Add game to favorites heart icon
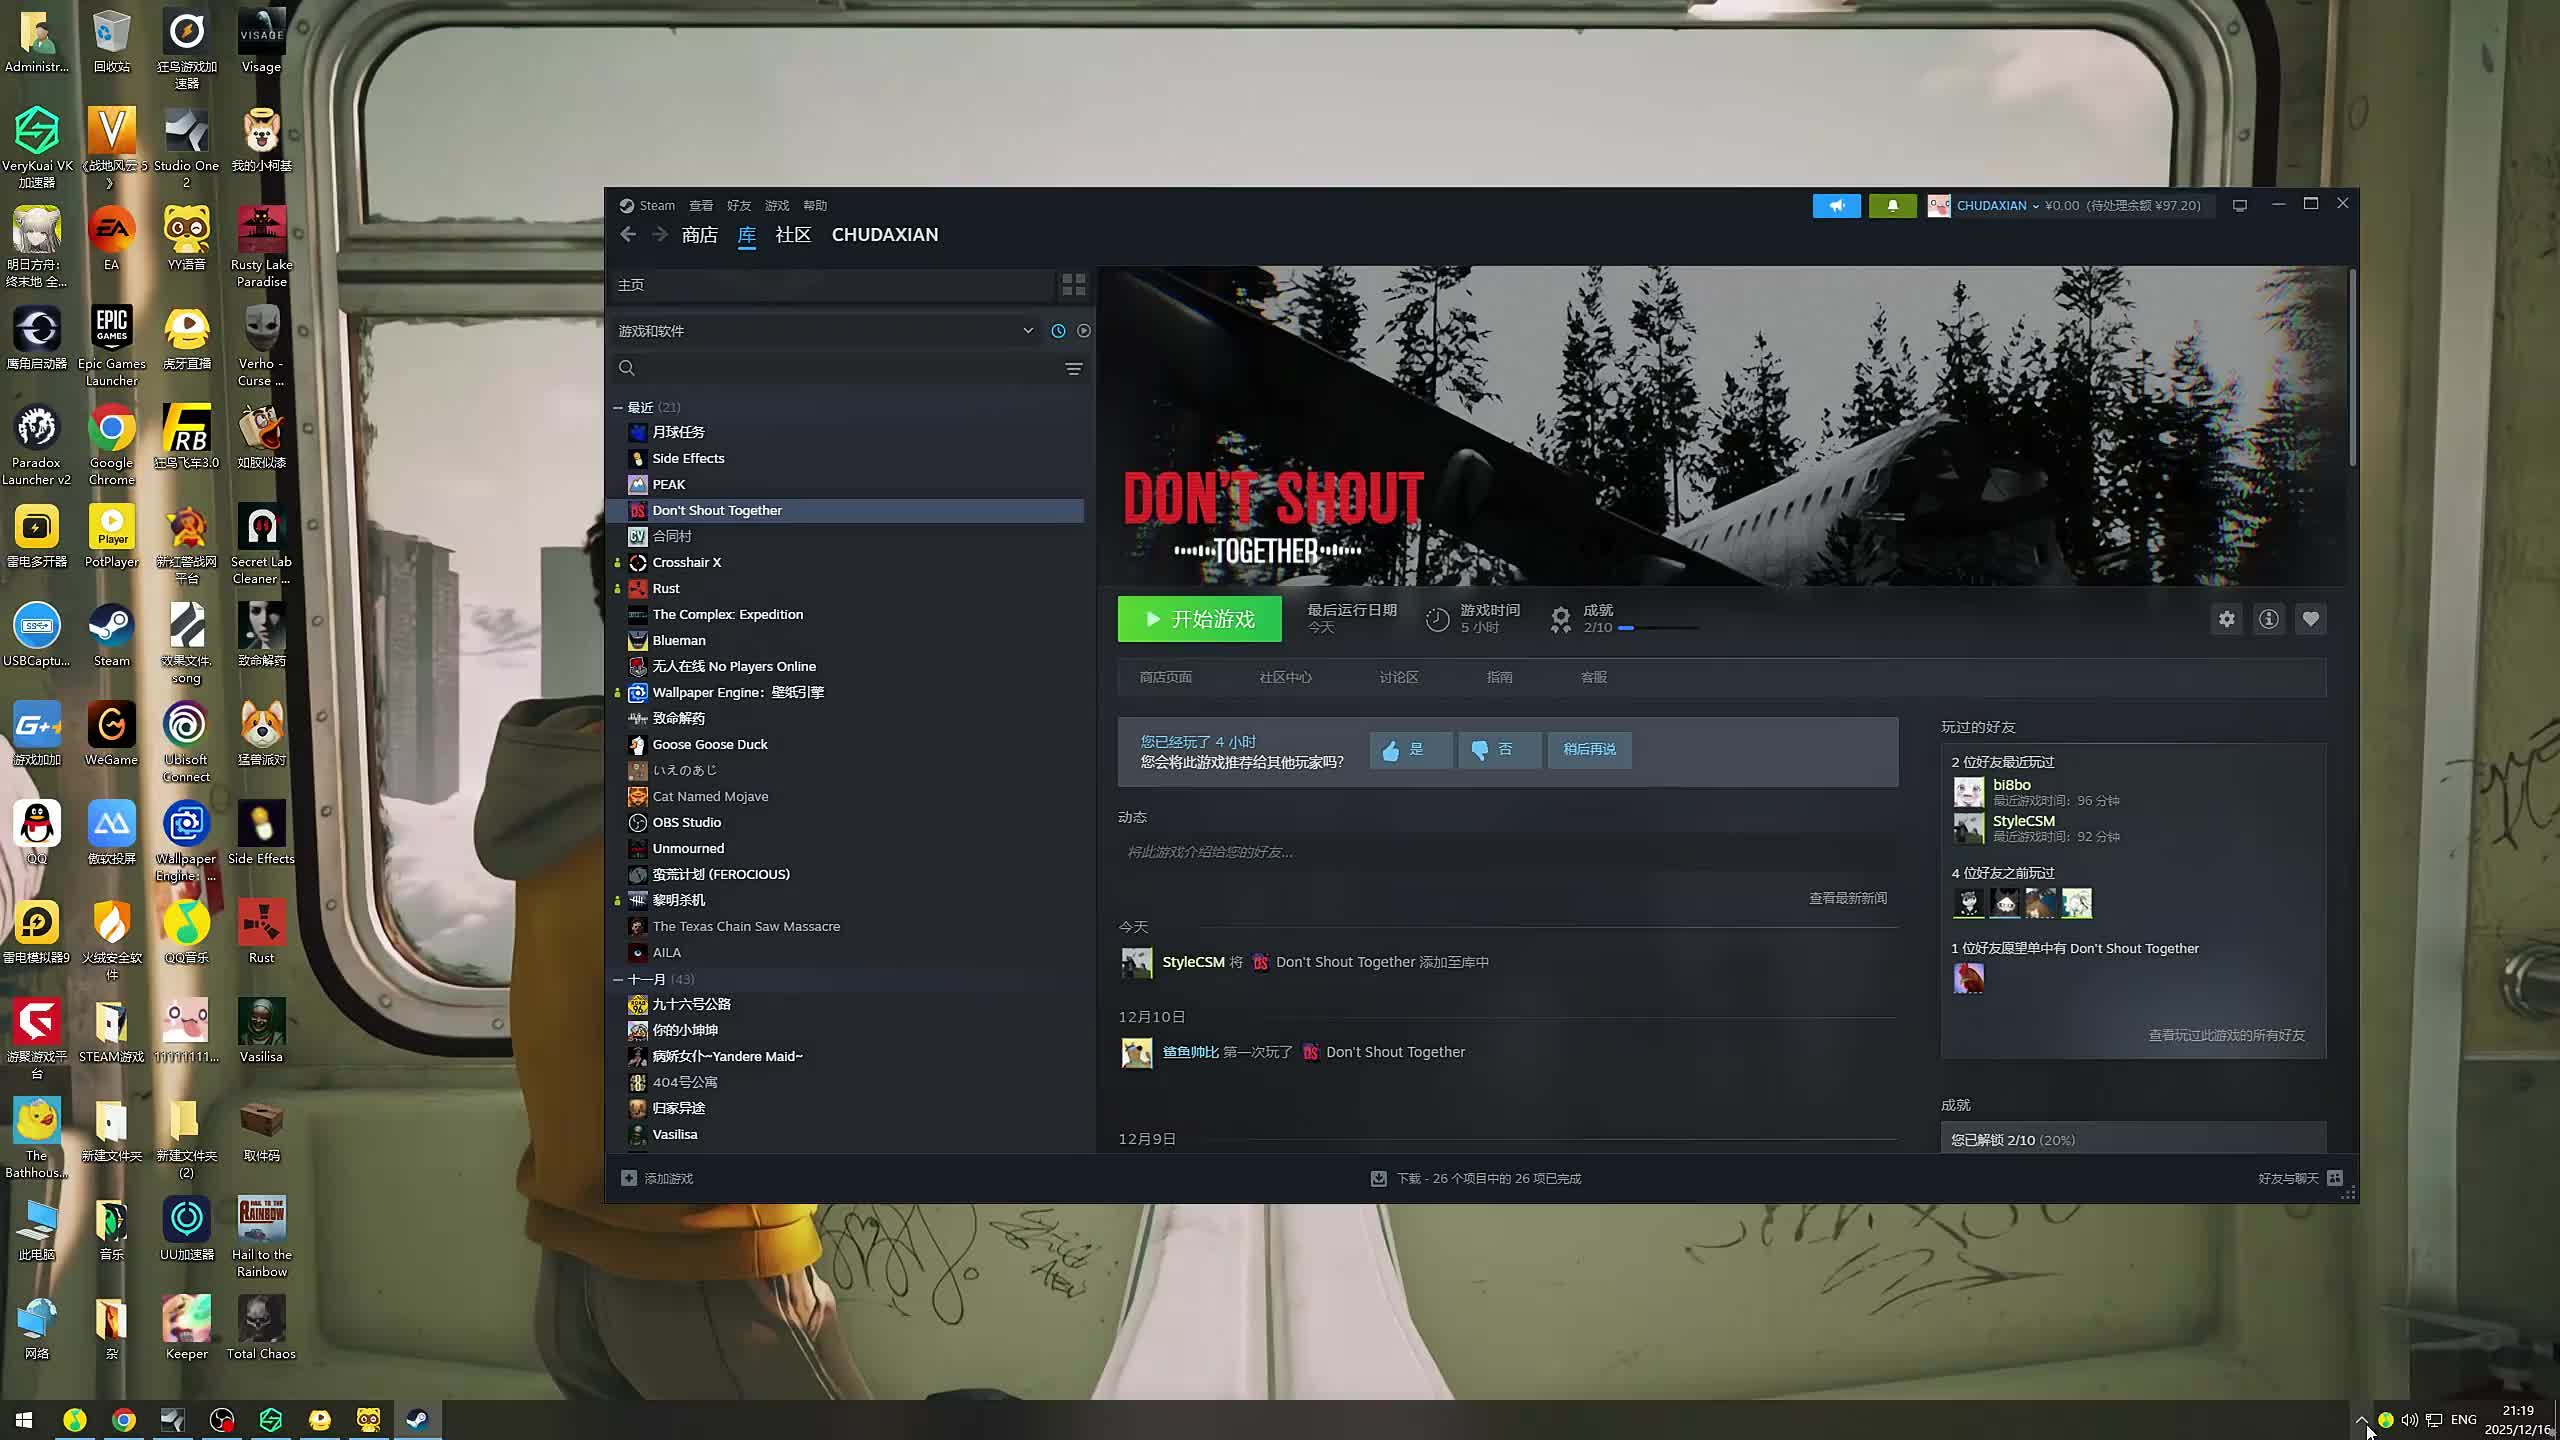This screenshot has width=2560, height=1440. [2310, 619]
